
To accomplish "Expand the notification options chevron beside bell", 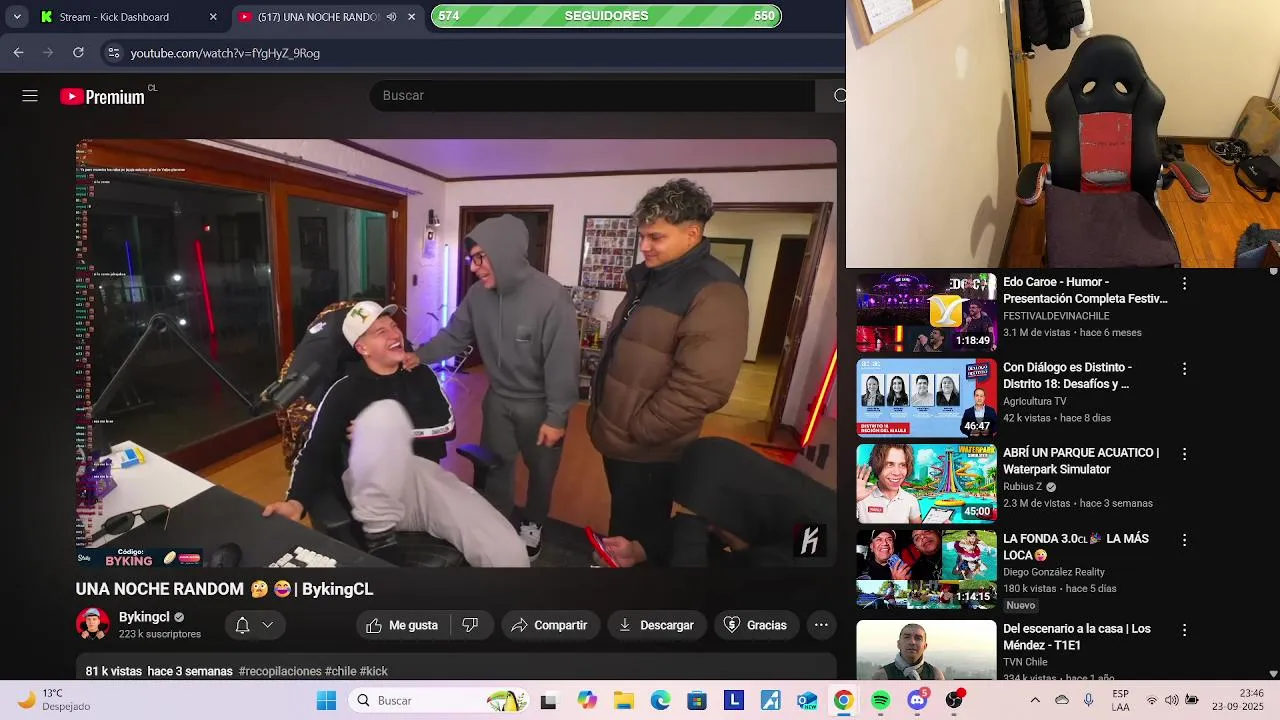I will (x=267, y=625).
